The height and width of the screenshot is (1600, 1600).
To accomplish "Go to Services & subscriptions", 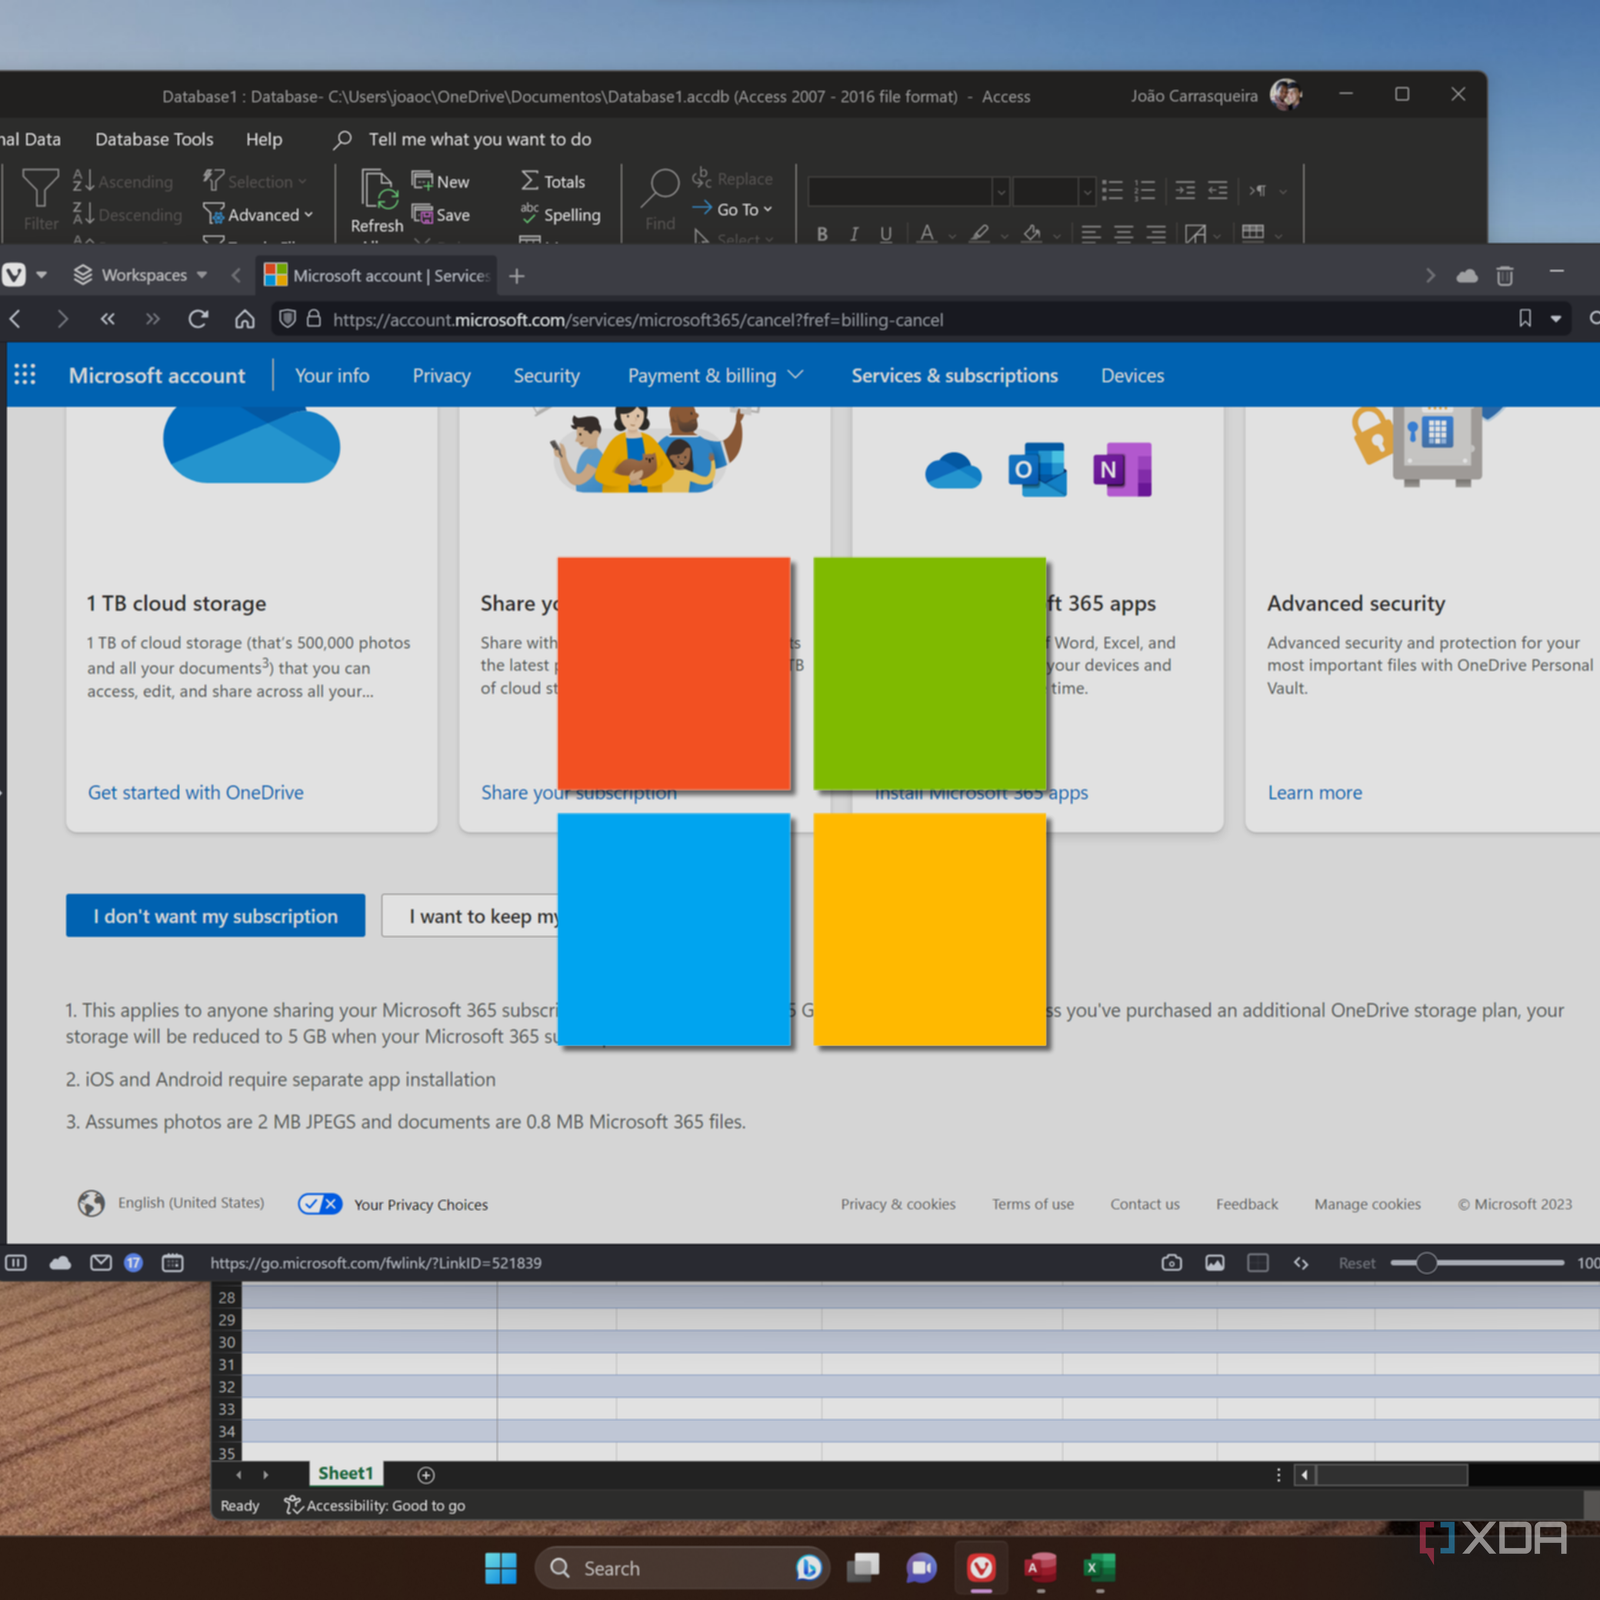I will 954,376.
